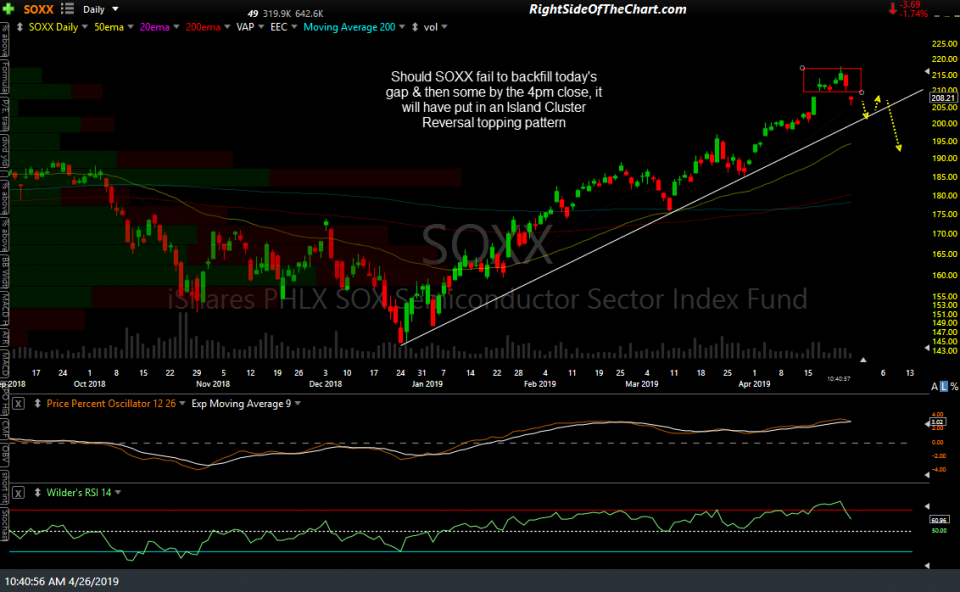
Task: Click the red 208.21 price label on axis
Action: [941, 98]
